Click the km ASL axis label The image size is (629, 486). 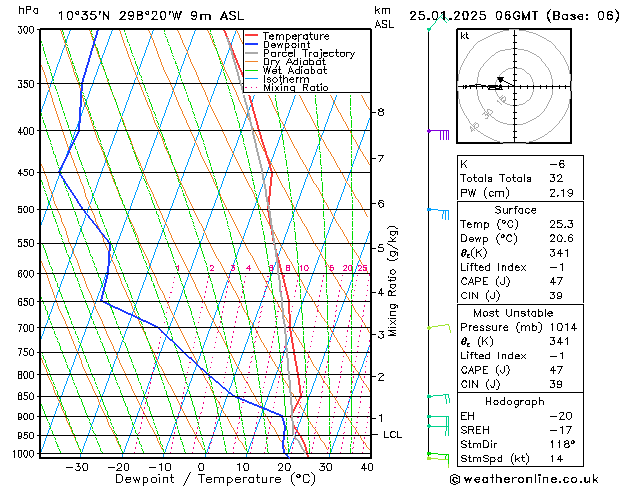(384, 17)
